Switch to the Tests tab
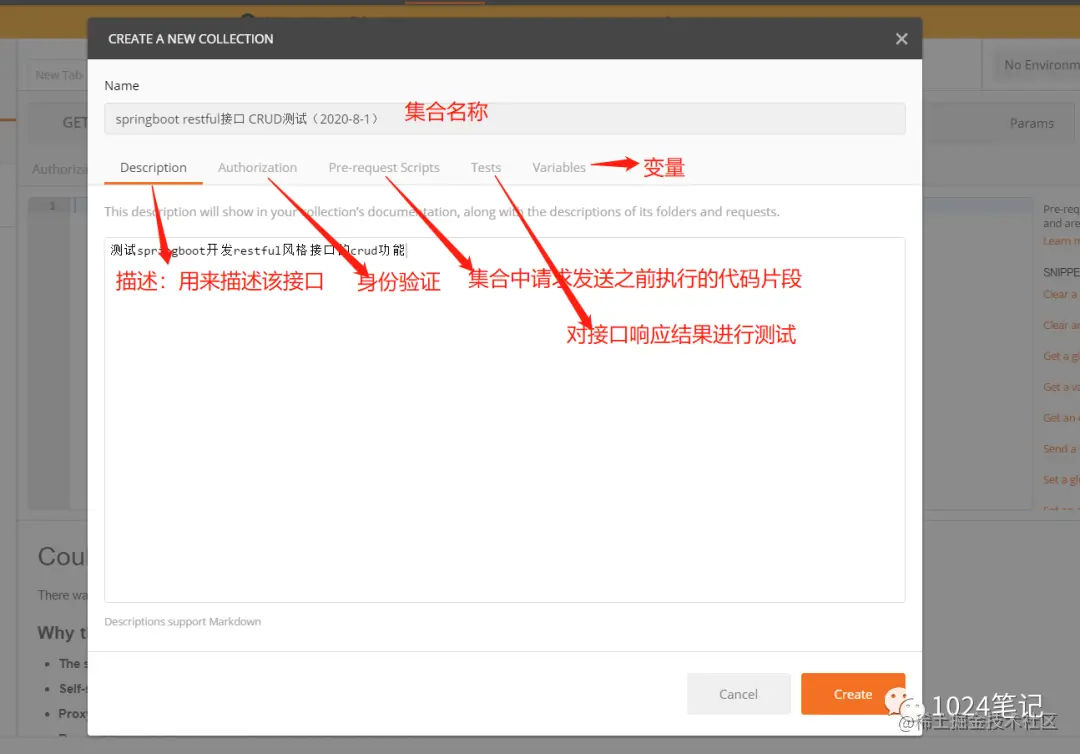The height and width of the screenshot is (754, 1080). (x=486, y=167)
